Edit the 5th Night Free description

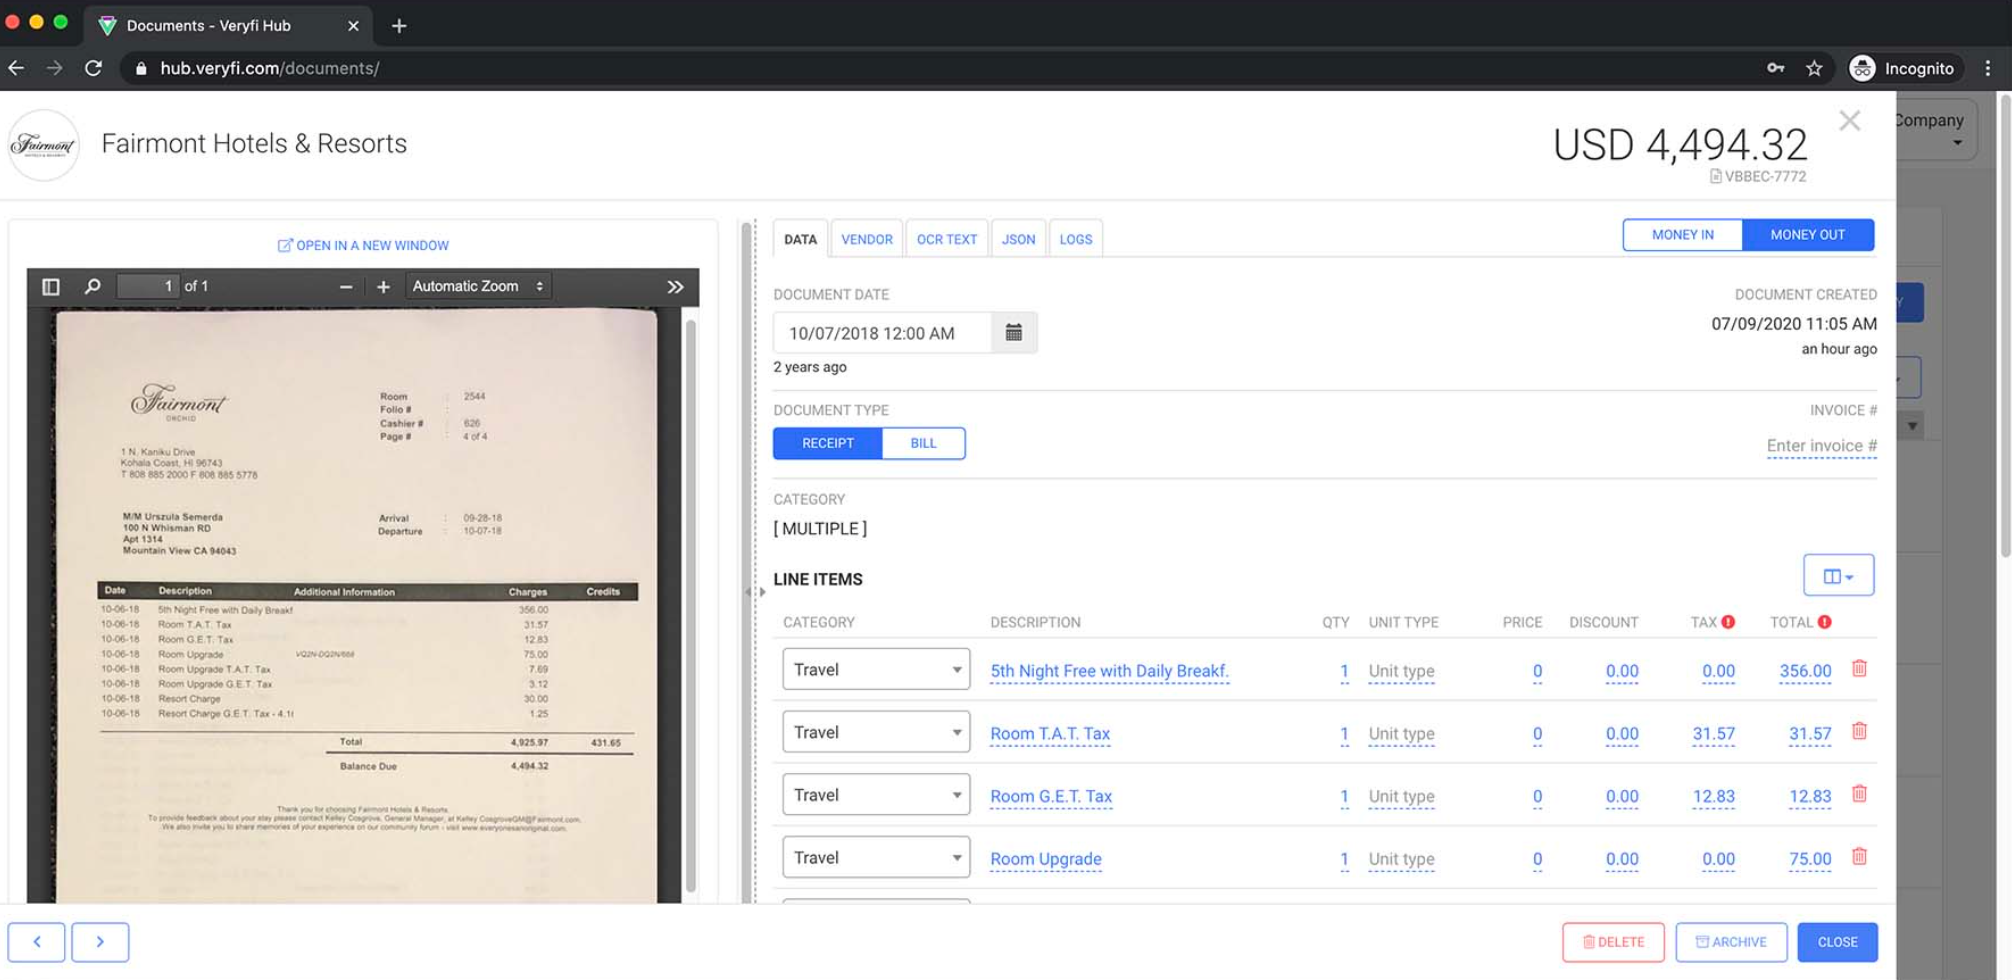(x=1110, y=671)
